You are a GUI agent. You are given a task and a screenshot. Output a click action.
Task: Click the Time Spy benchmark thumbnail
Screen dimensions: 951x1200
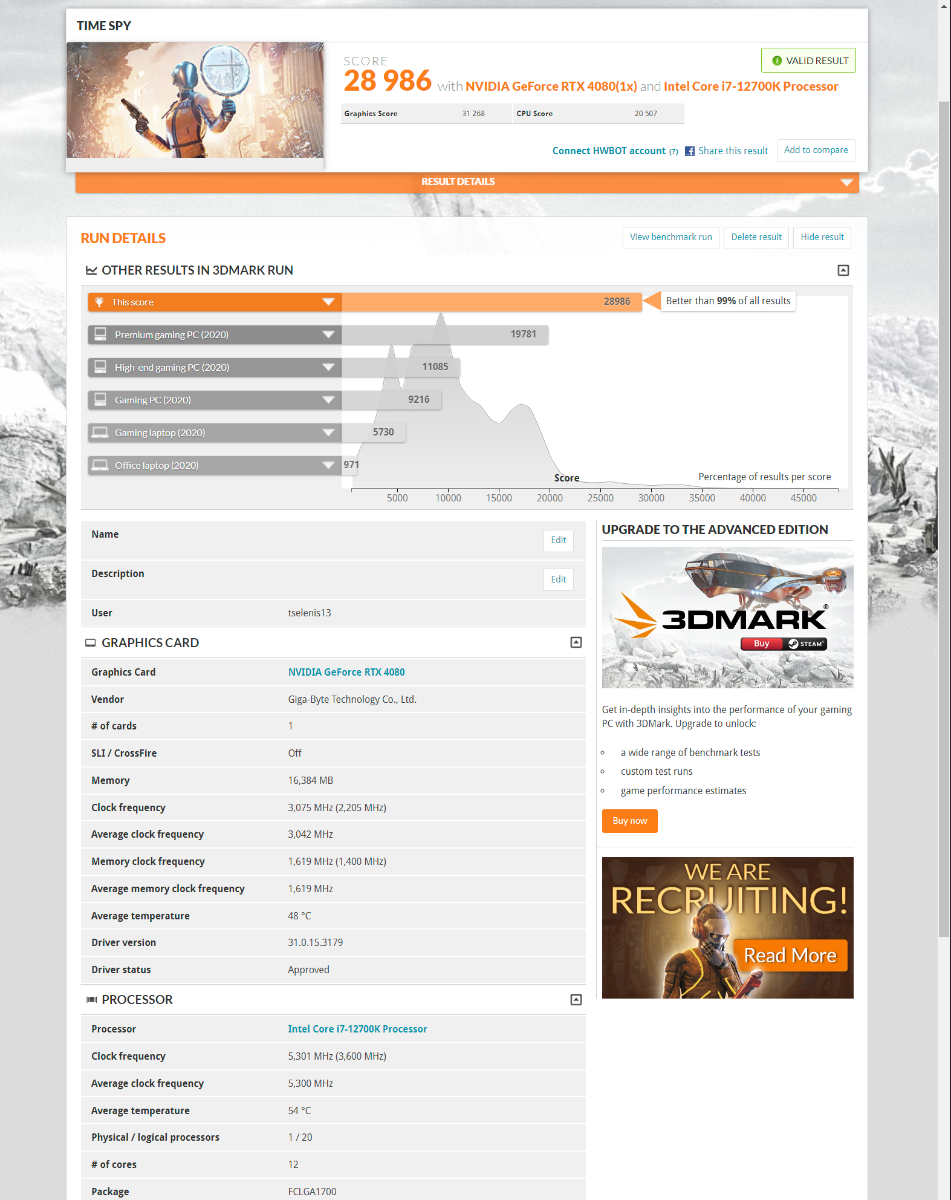click(195, 100)
